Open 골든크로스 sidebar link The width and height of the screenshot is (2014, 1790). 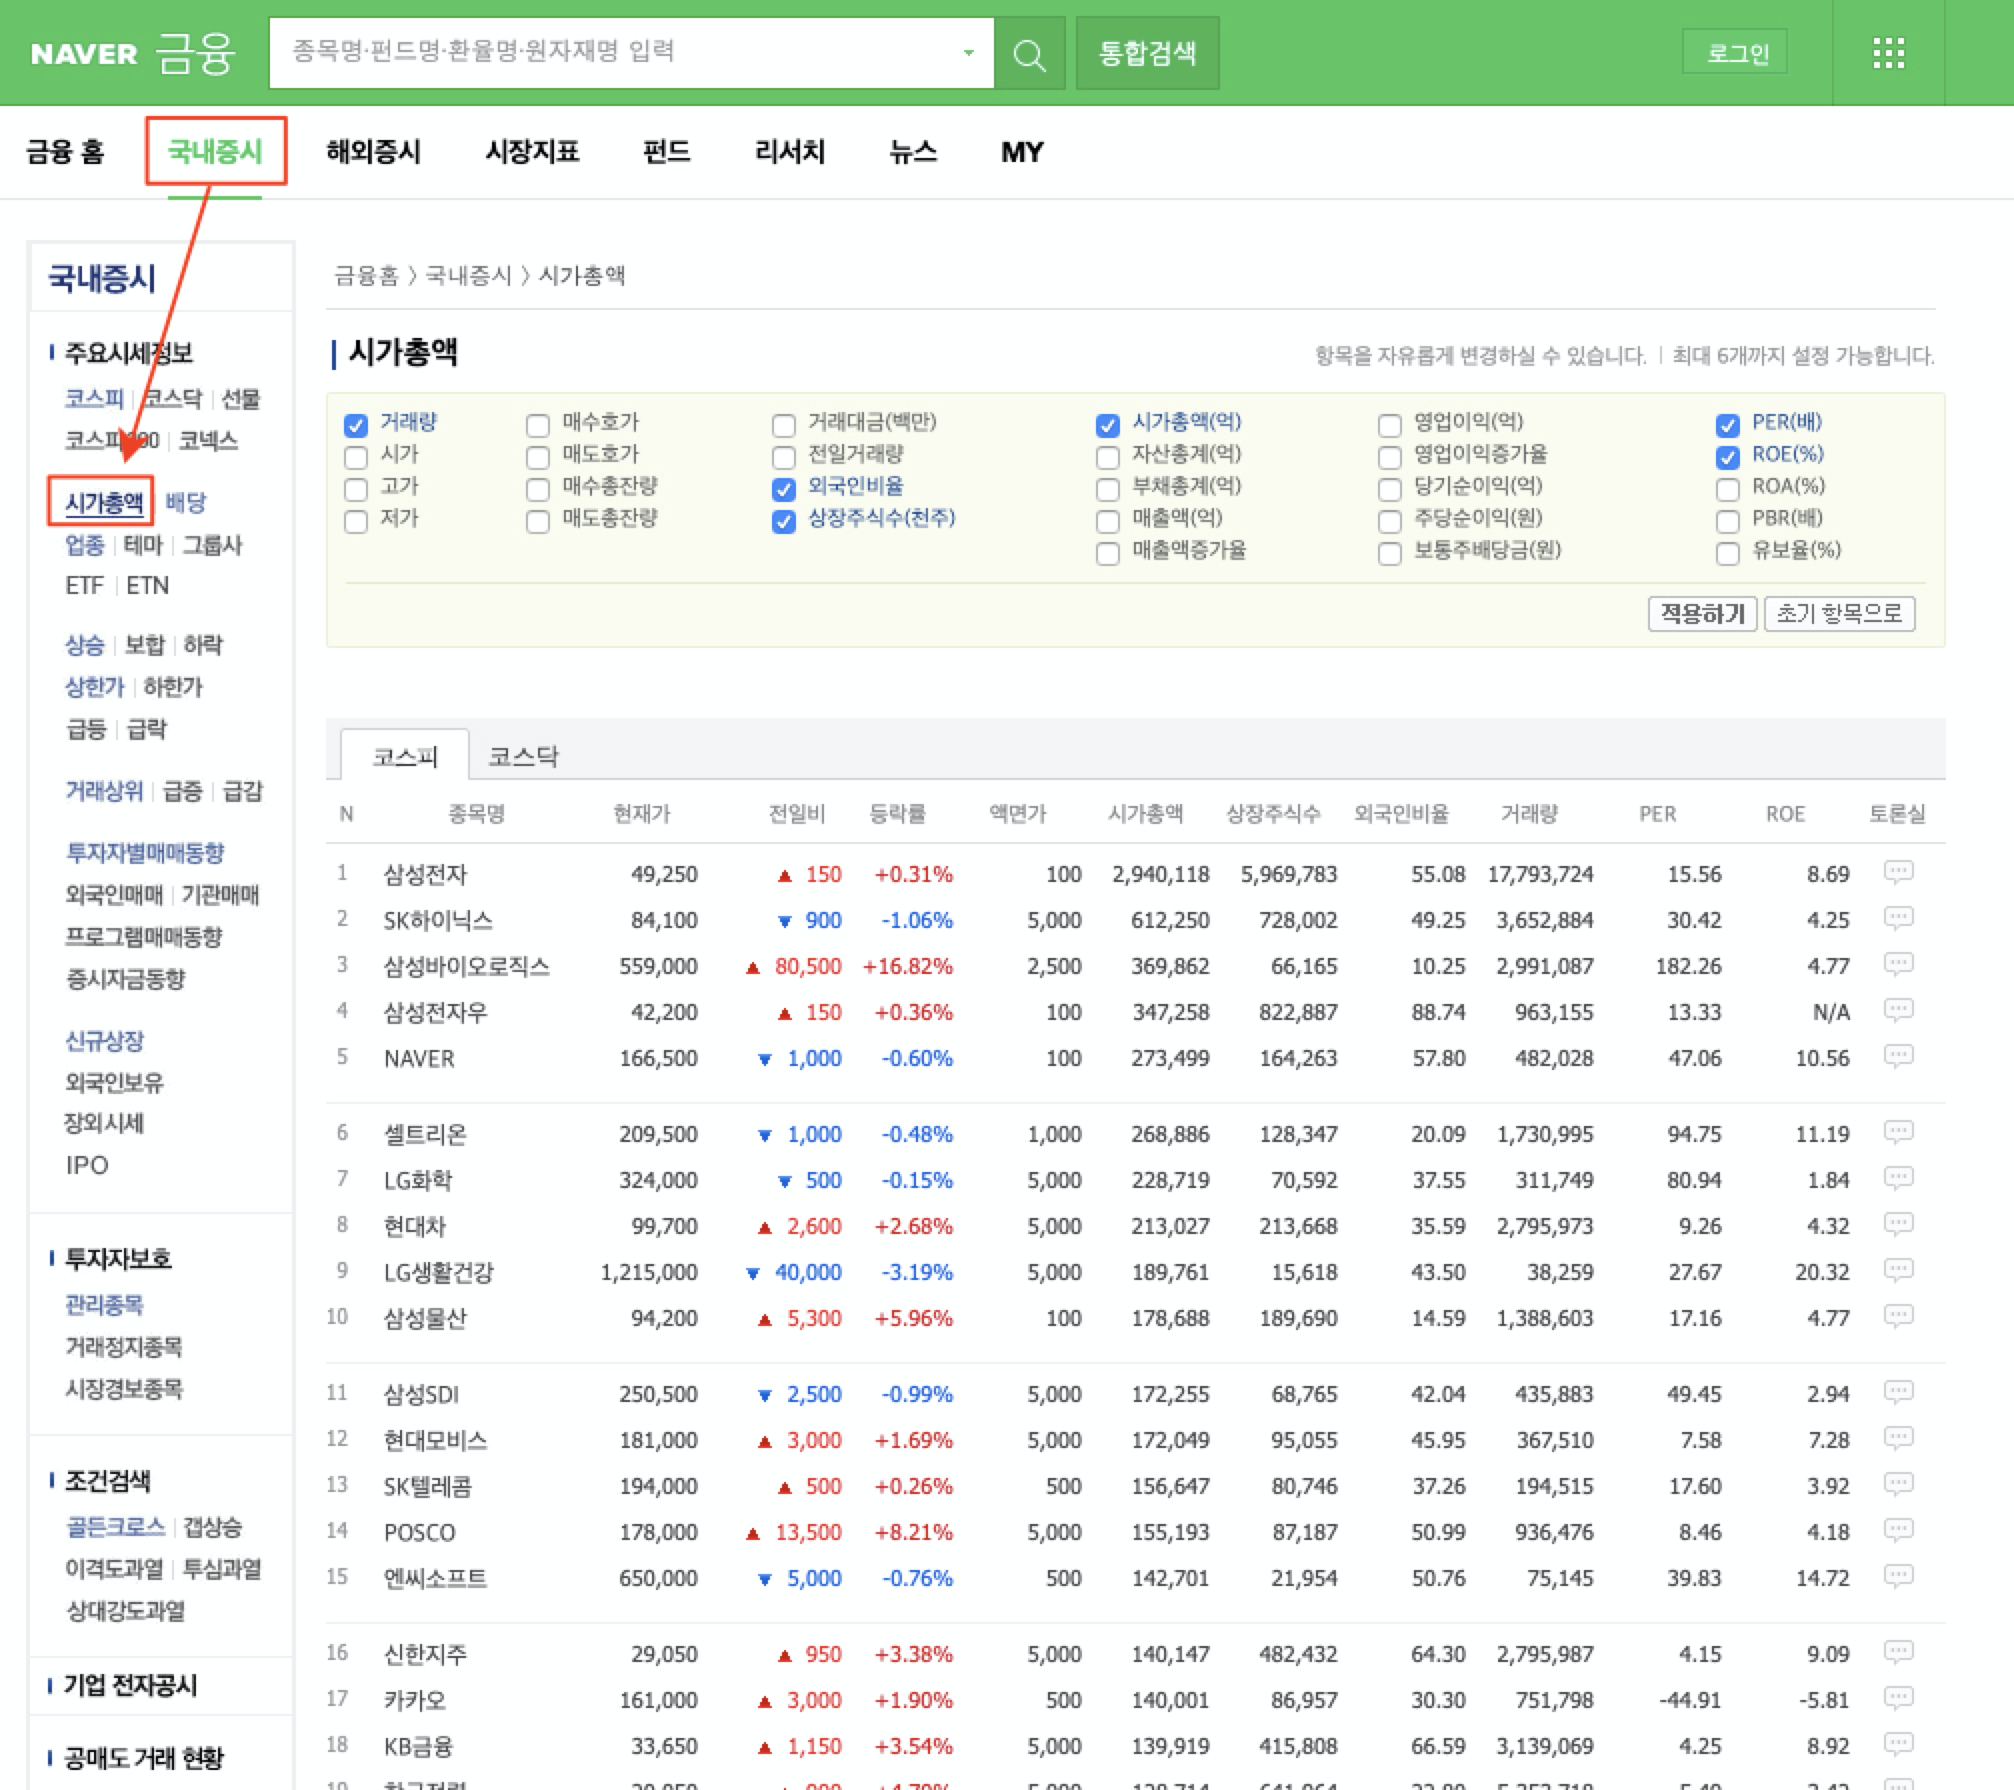click(x=114, y=1526)
